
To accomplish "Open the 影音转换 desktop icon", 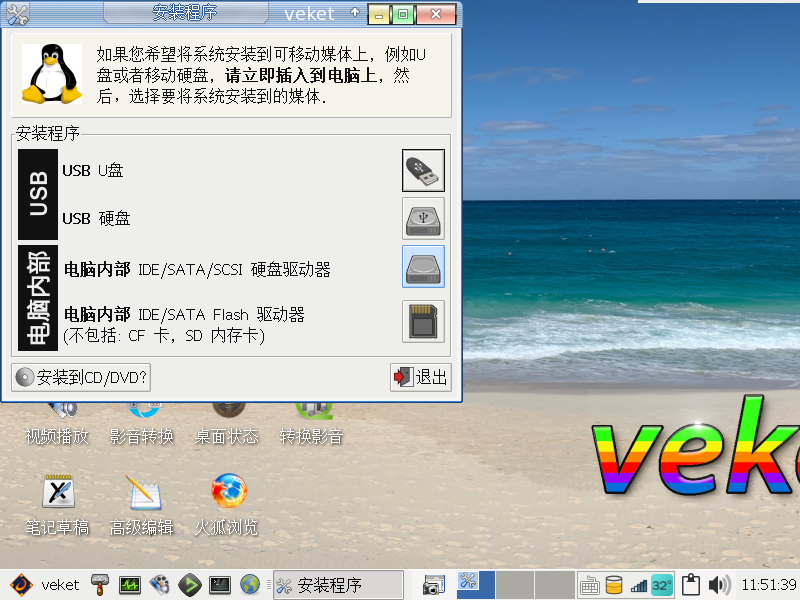I will (x=142, y=424).
